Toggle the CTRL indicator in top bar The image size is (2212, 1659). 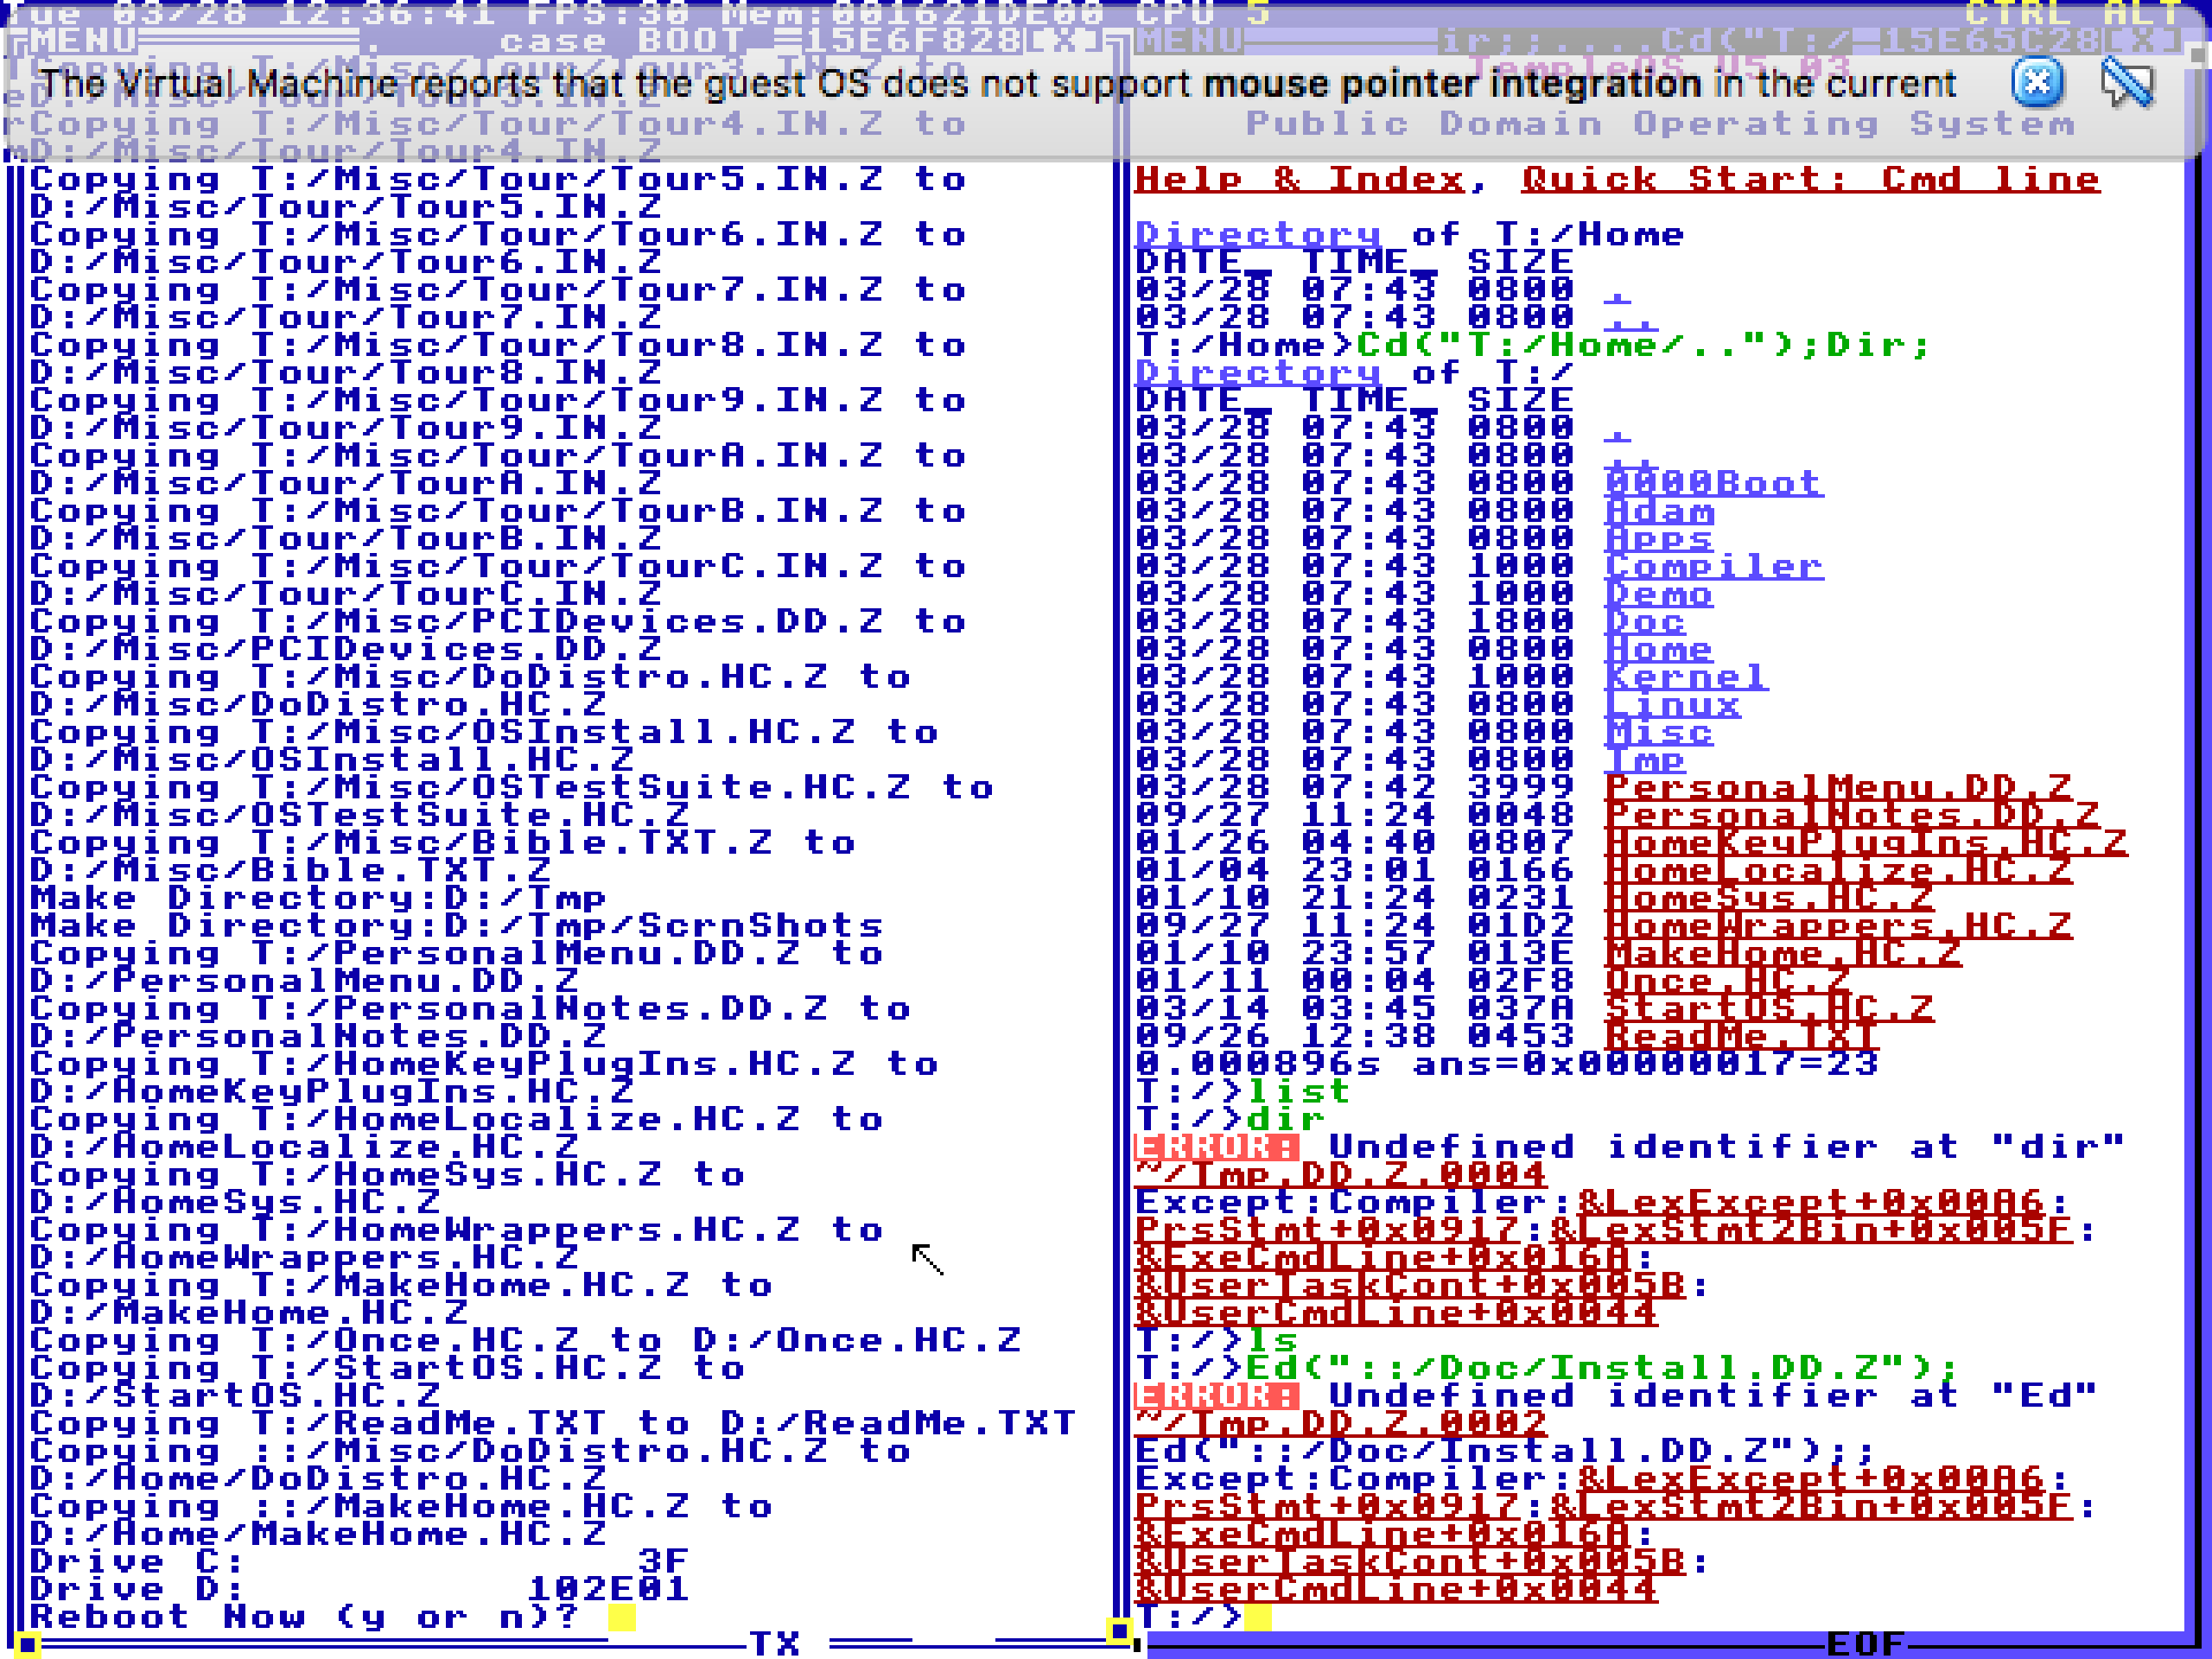2019,13
